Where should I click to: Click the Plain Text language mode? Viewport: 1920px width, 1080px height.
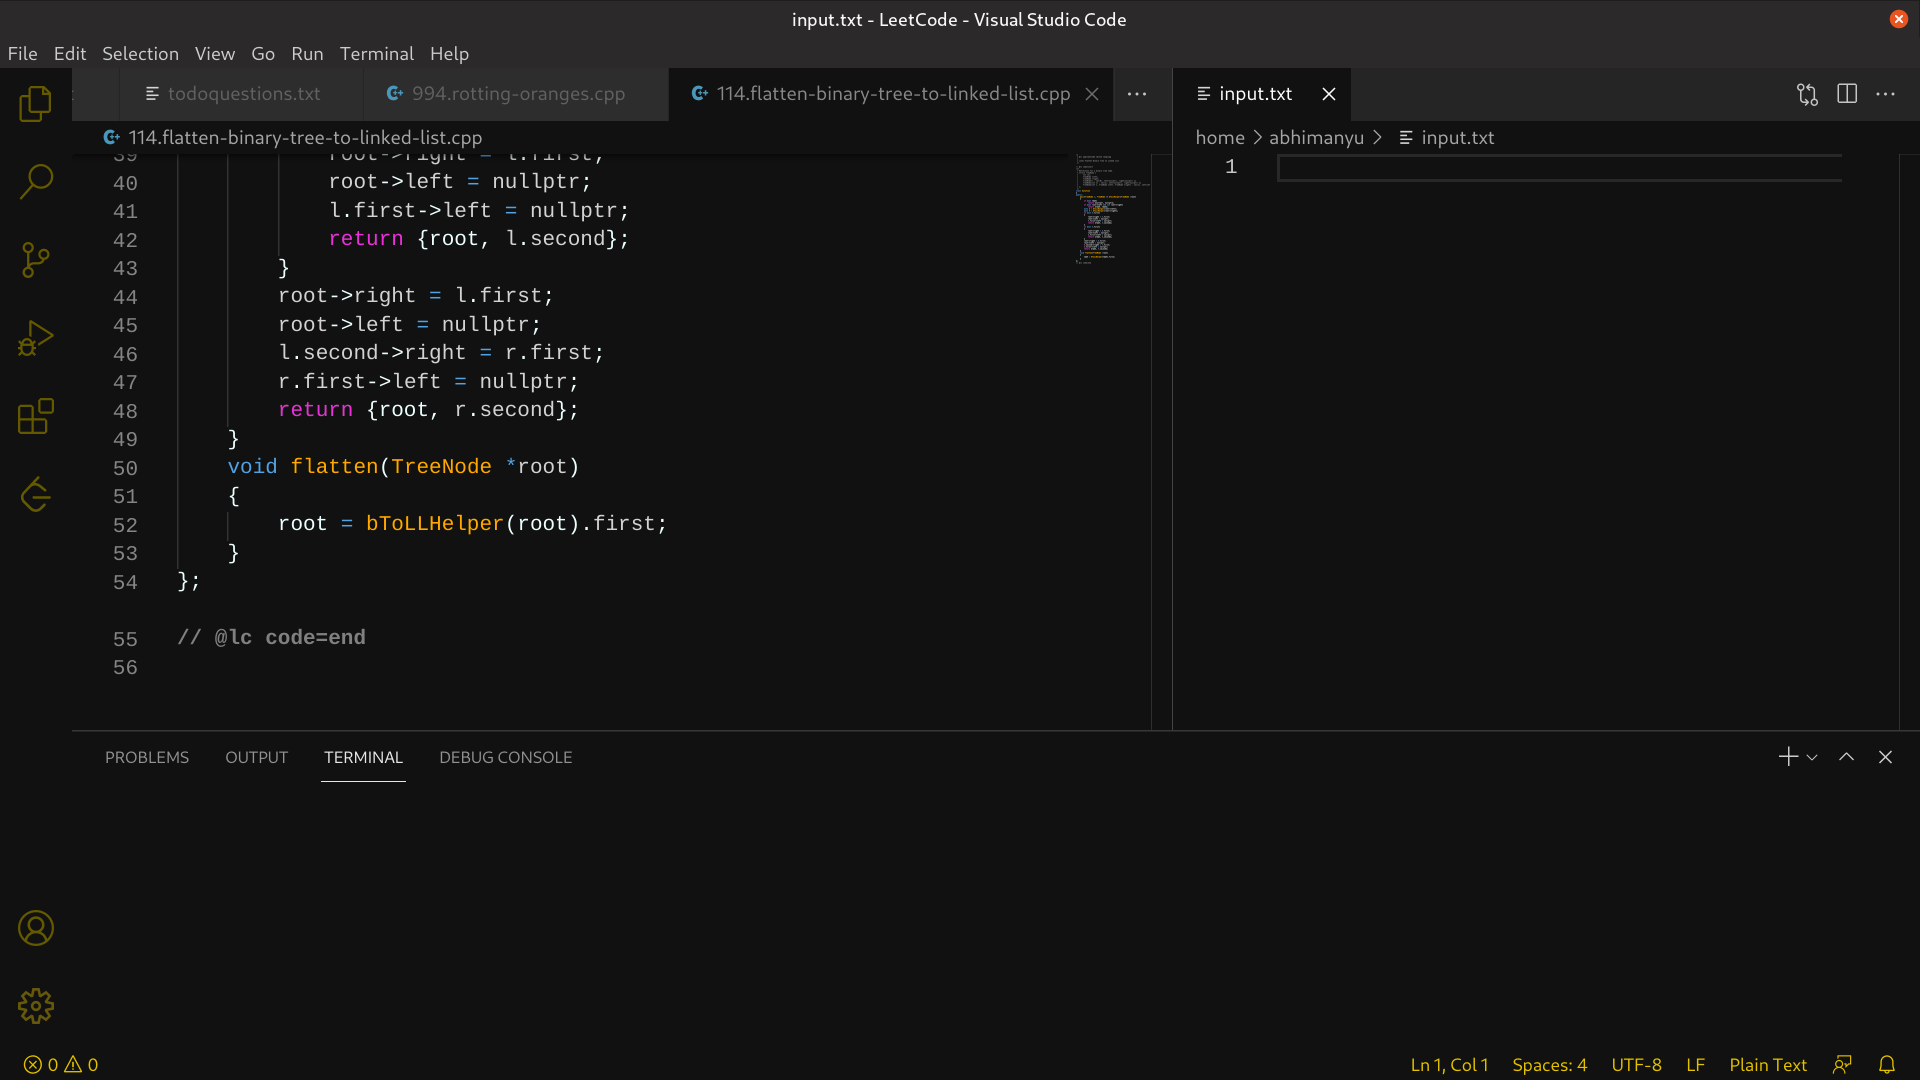point(1768,1065)
